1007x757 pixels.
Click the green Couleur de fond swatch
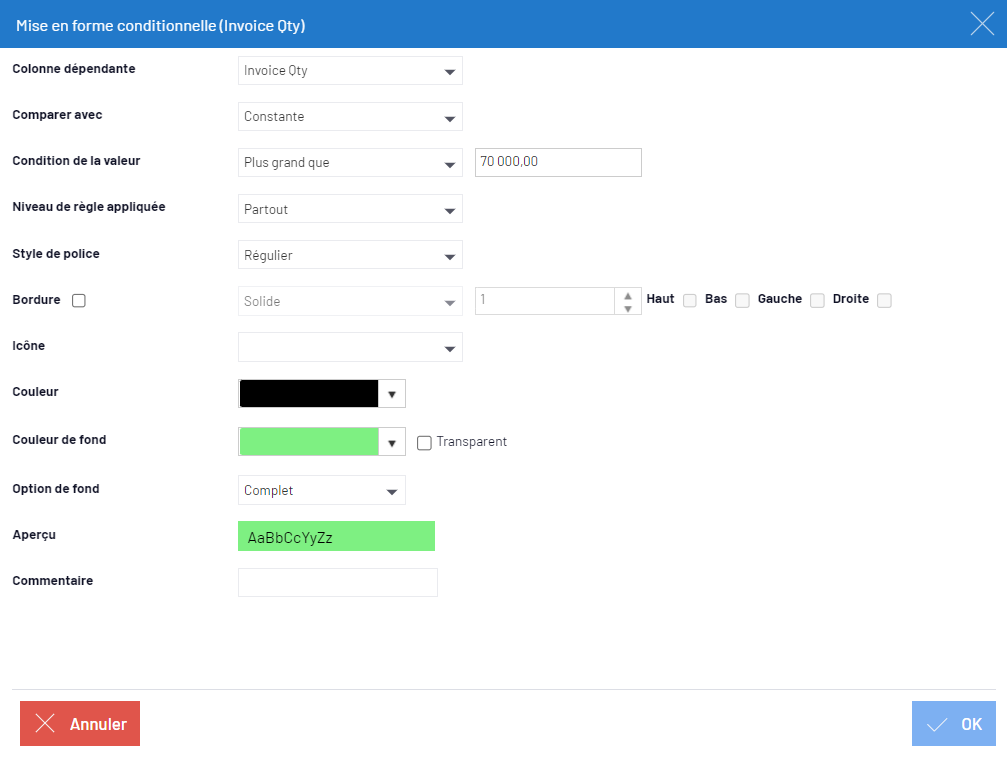(x=309, y=442)
